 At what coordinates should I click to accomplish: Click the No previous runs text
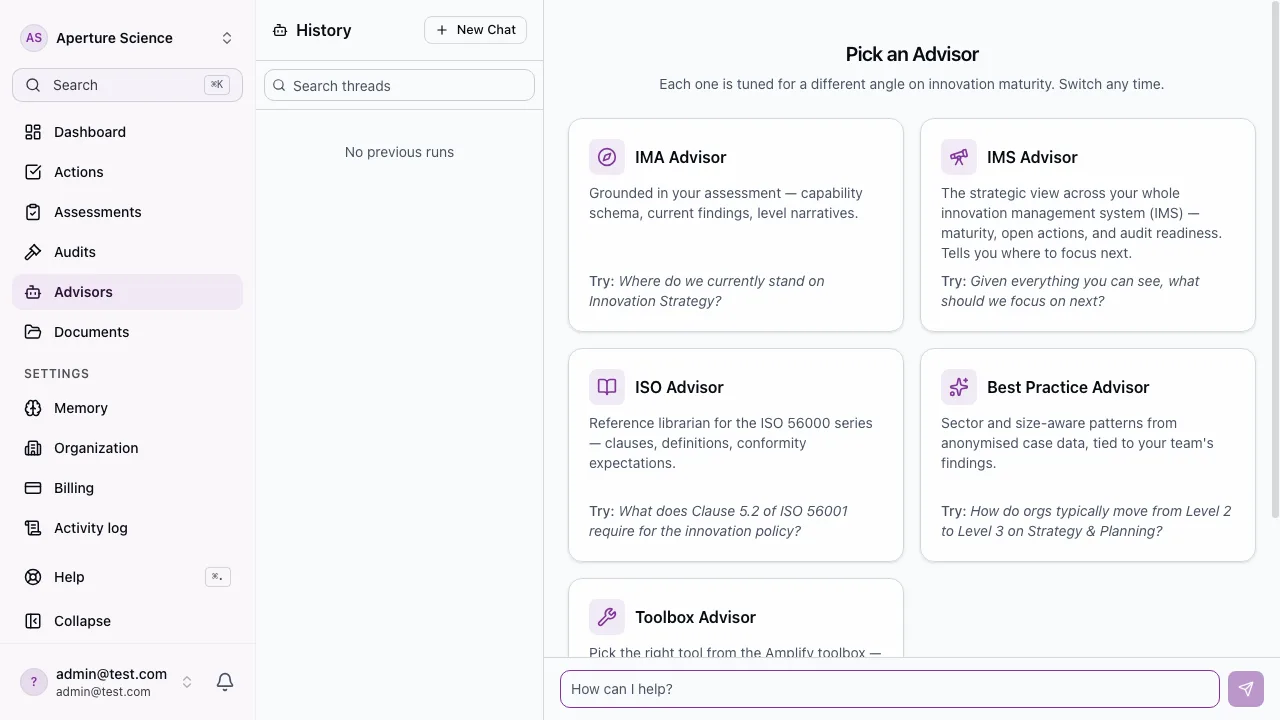[399, 152]
